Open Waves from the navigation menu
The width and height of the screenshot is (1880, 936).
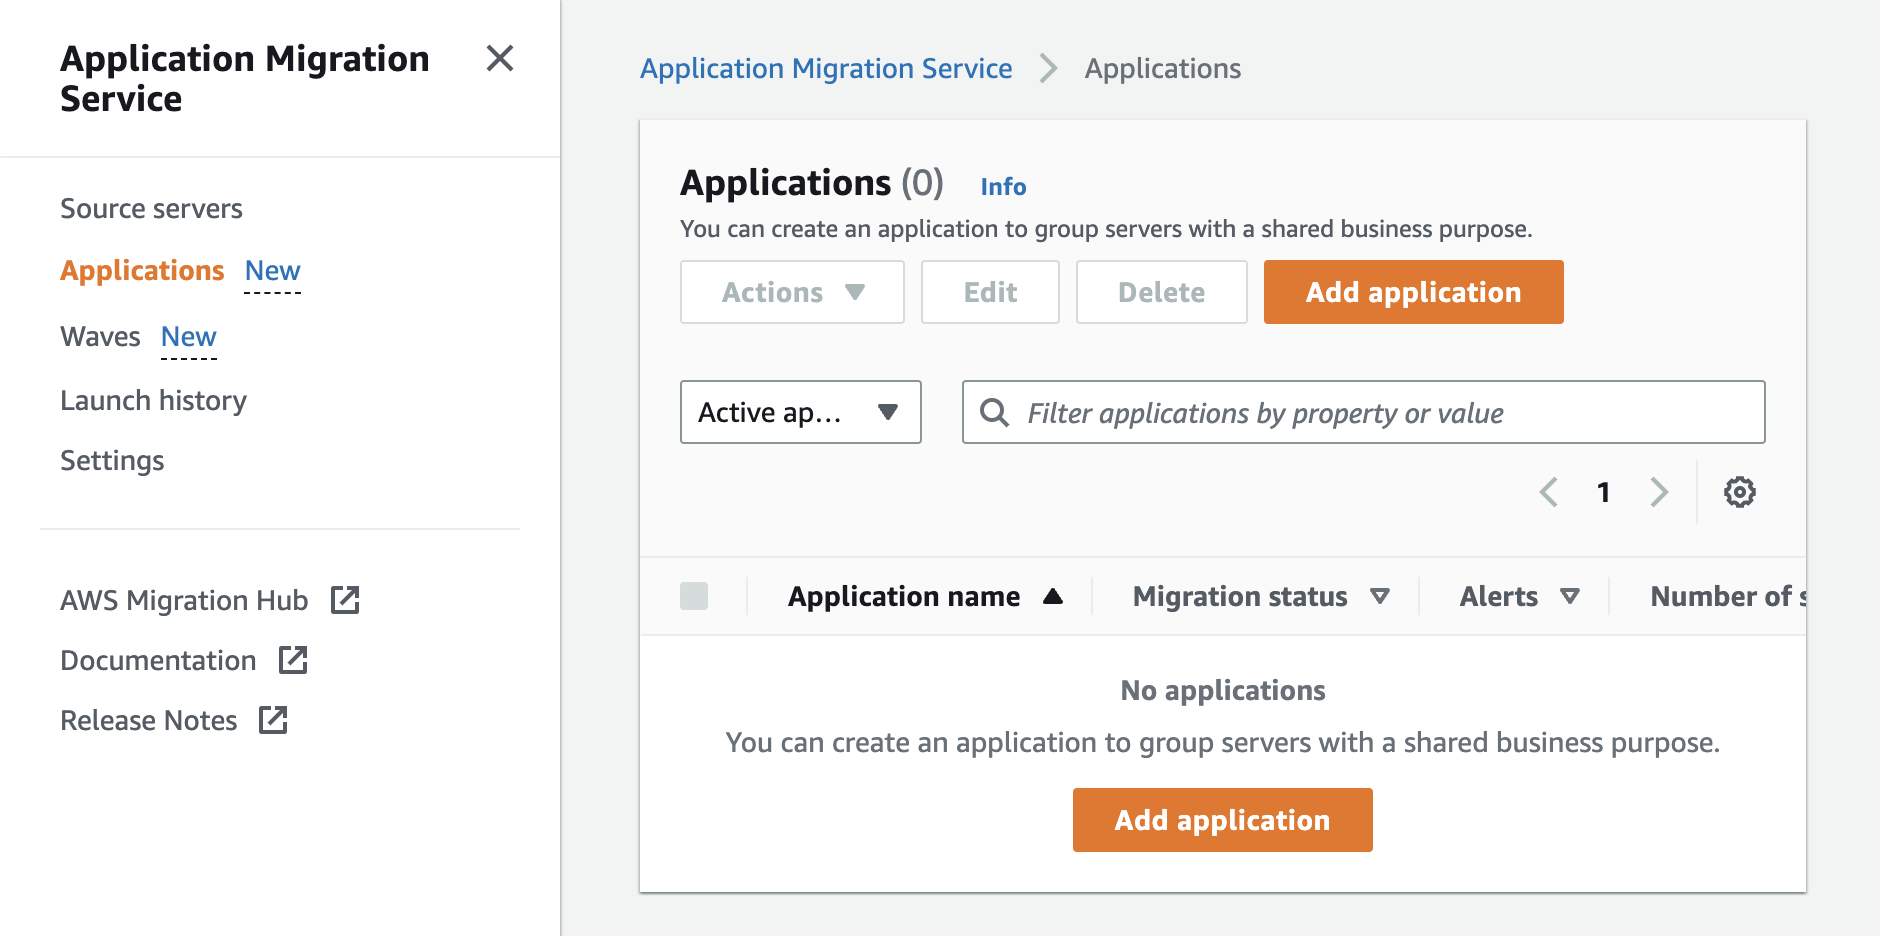click(100, 337)
